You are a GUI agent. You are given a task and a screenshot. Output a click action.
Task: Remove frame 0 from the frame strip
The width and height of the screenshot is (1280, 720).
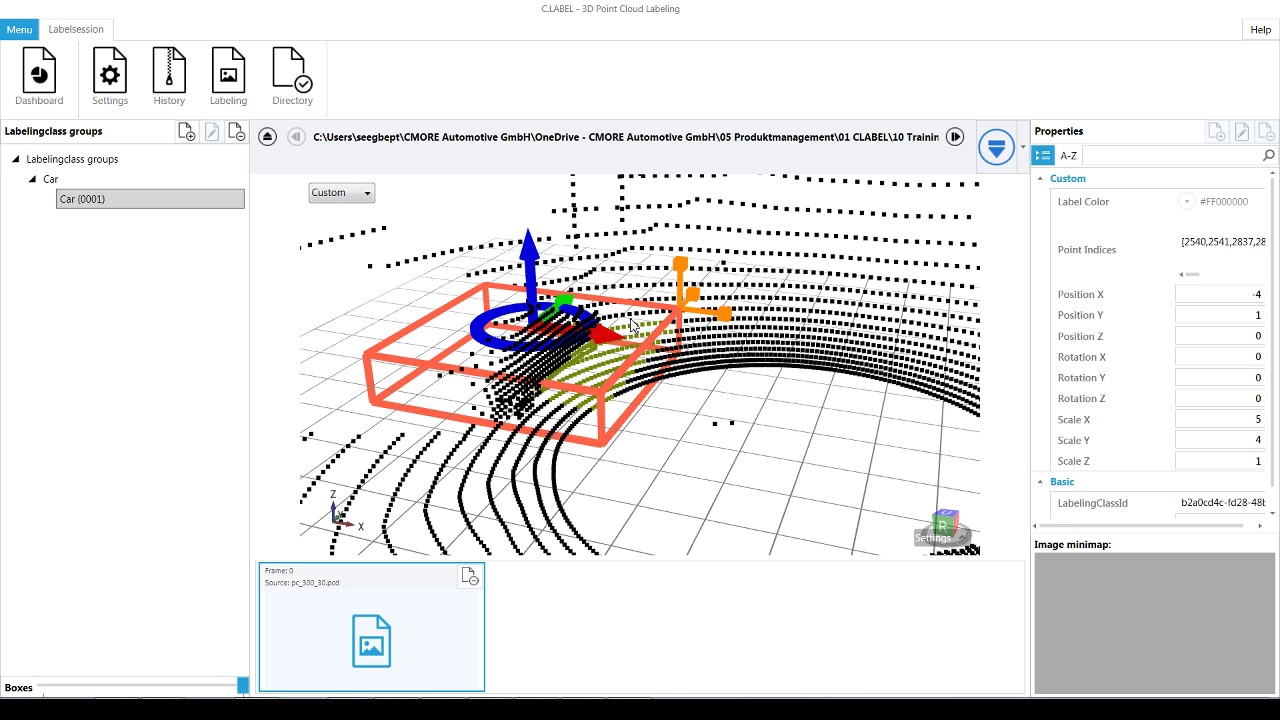click(x=469, y=576)
